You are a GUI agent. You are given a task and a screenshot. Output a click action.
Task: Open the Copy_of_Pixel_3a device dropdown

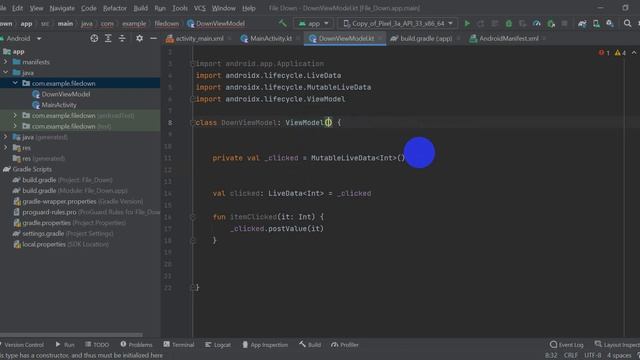398,24
